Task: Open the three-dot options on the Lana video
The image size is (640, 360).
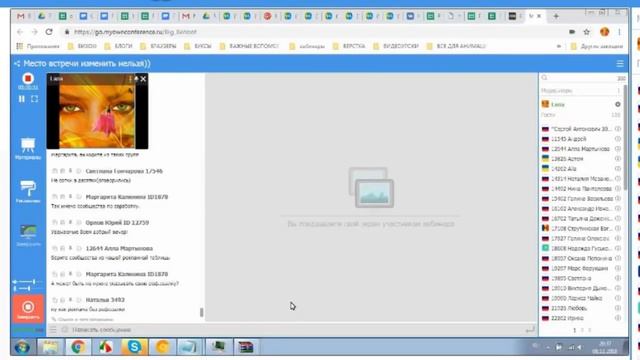Action: click(x=130, y=79)
